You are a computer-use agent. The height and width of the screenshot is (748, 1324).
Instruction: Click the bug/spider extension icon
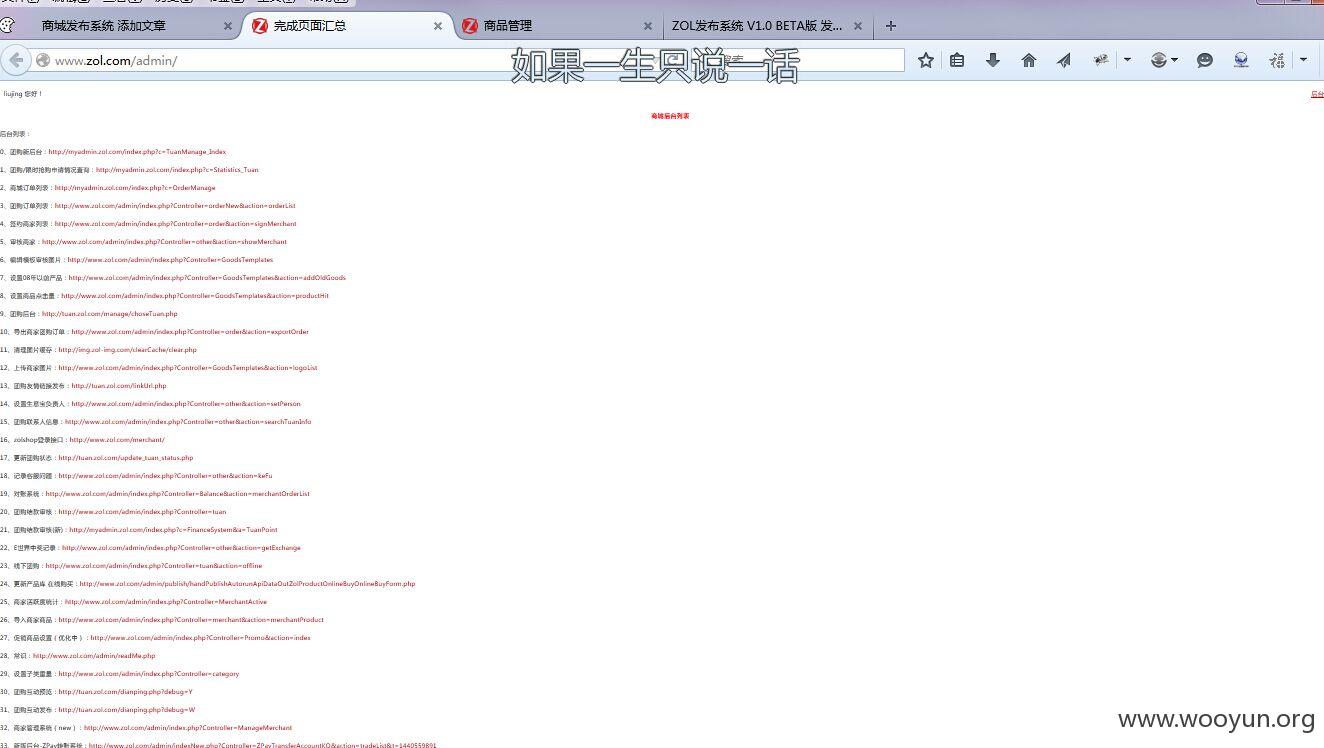coord(1101,60)
